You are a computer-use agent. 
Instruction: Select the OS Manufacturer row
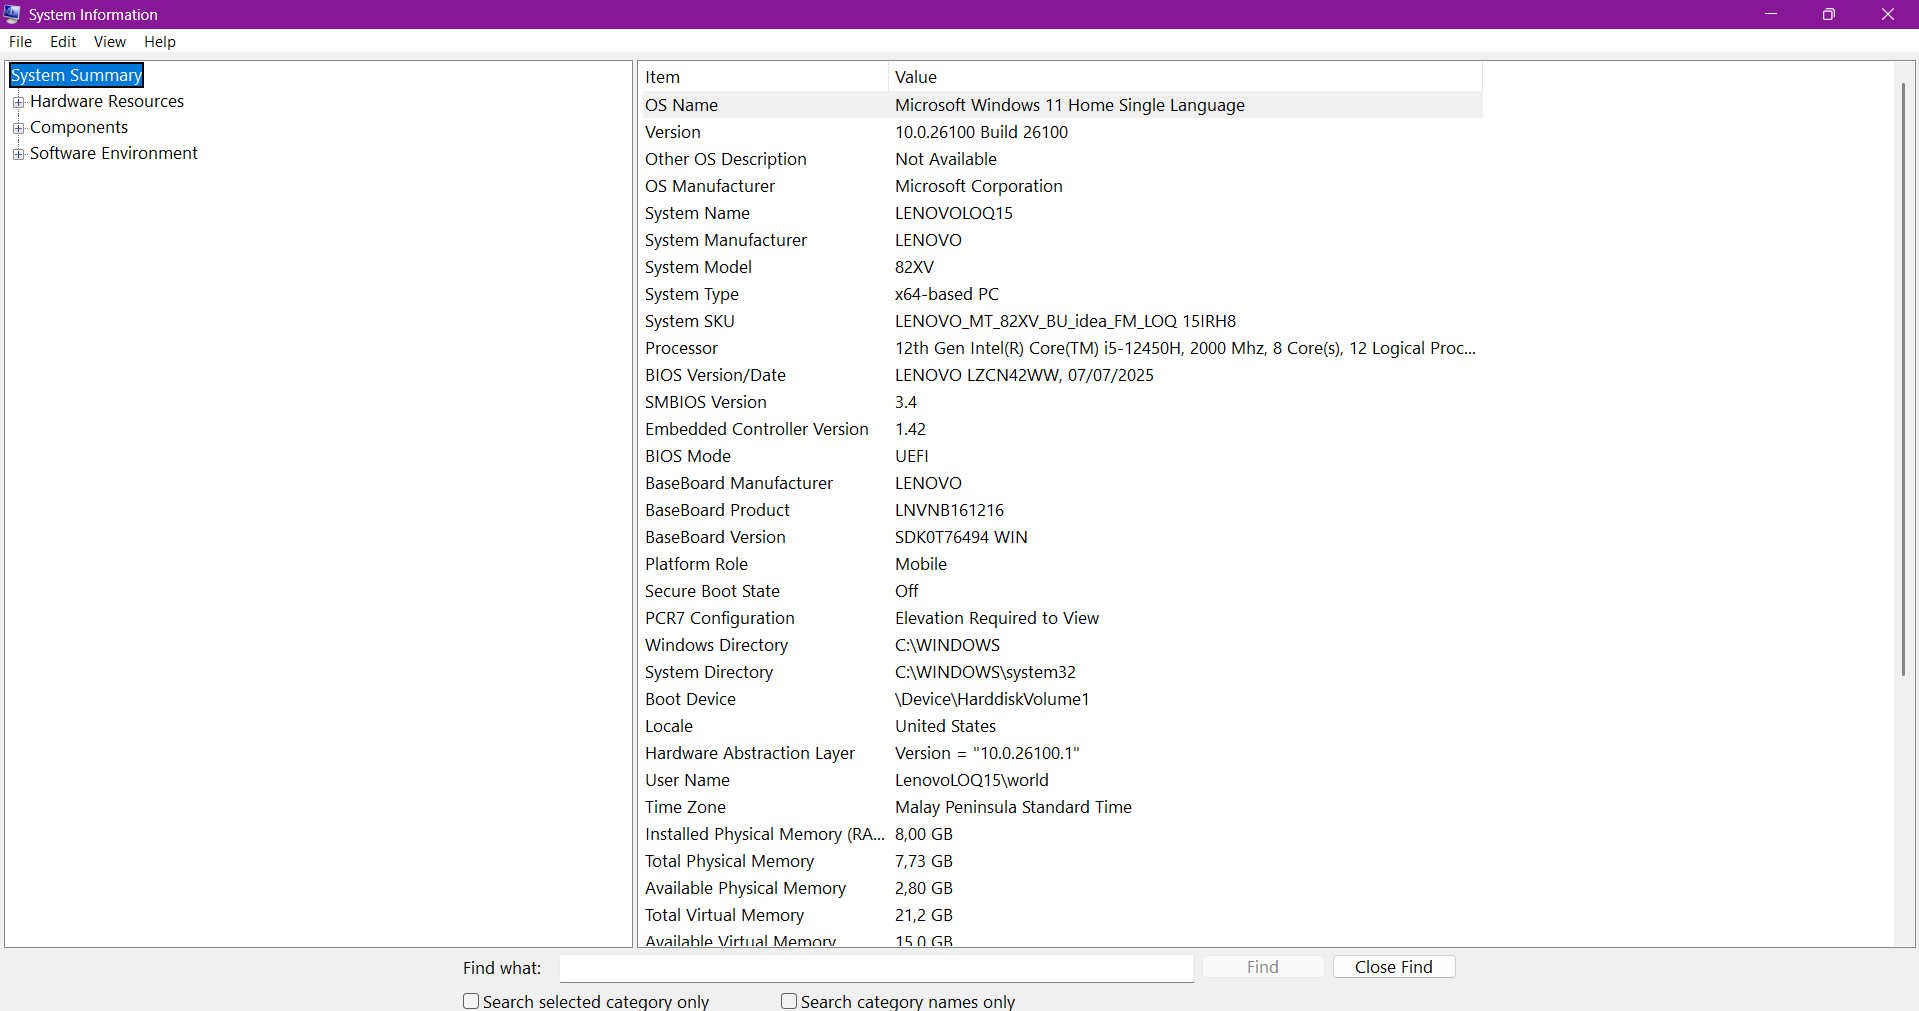[1060, 186]
